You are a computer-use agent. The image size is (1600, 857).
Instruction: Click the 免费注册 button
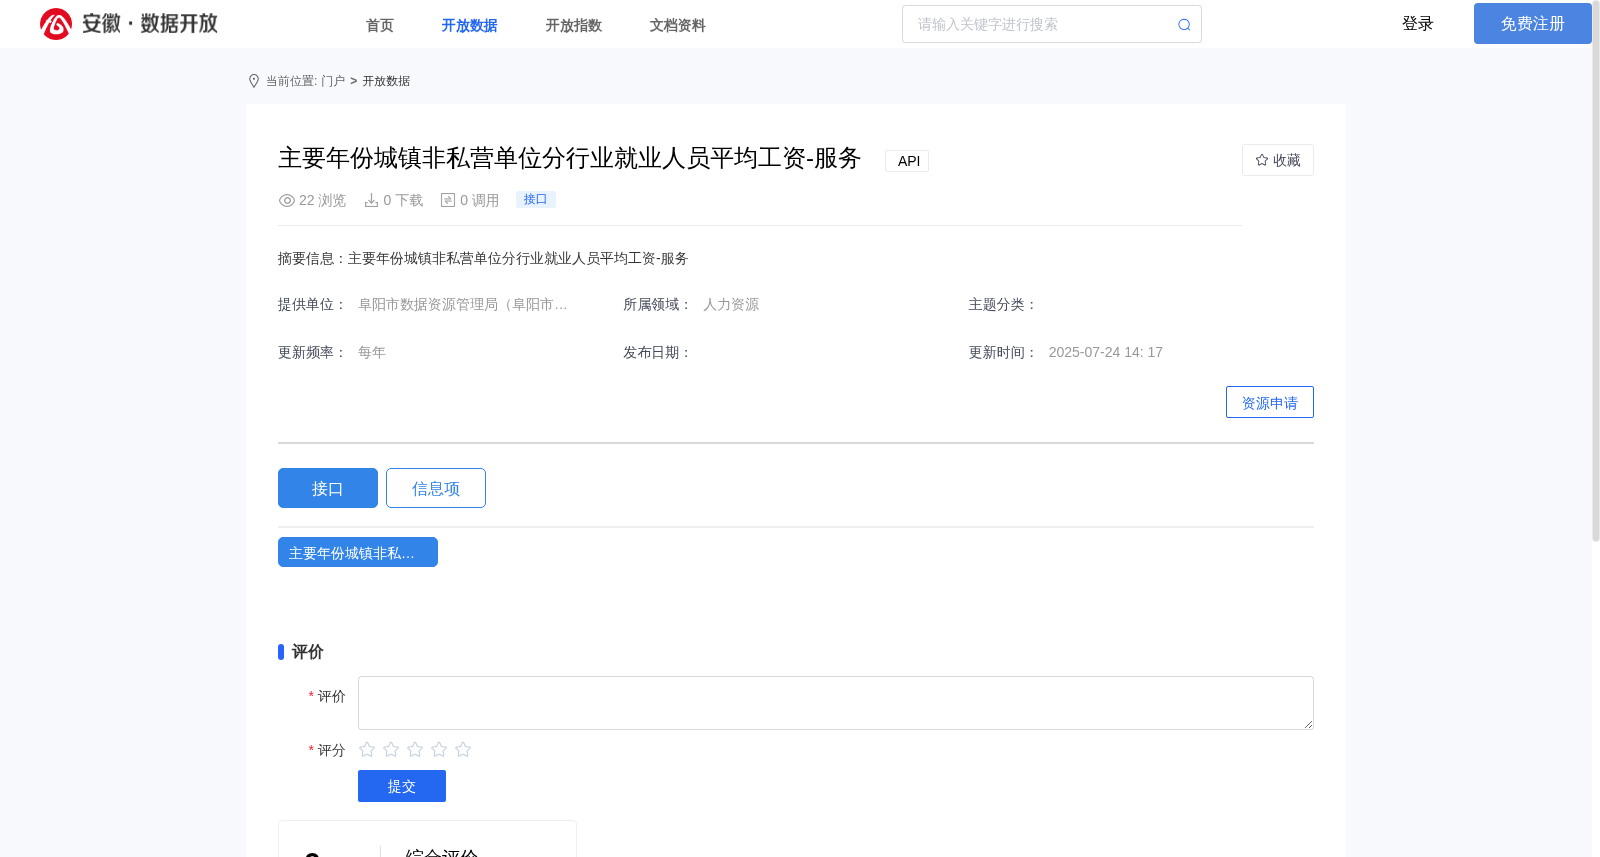tap(1533, 23)
